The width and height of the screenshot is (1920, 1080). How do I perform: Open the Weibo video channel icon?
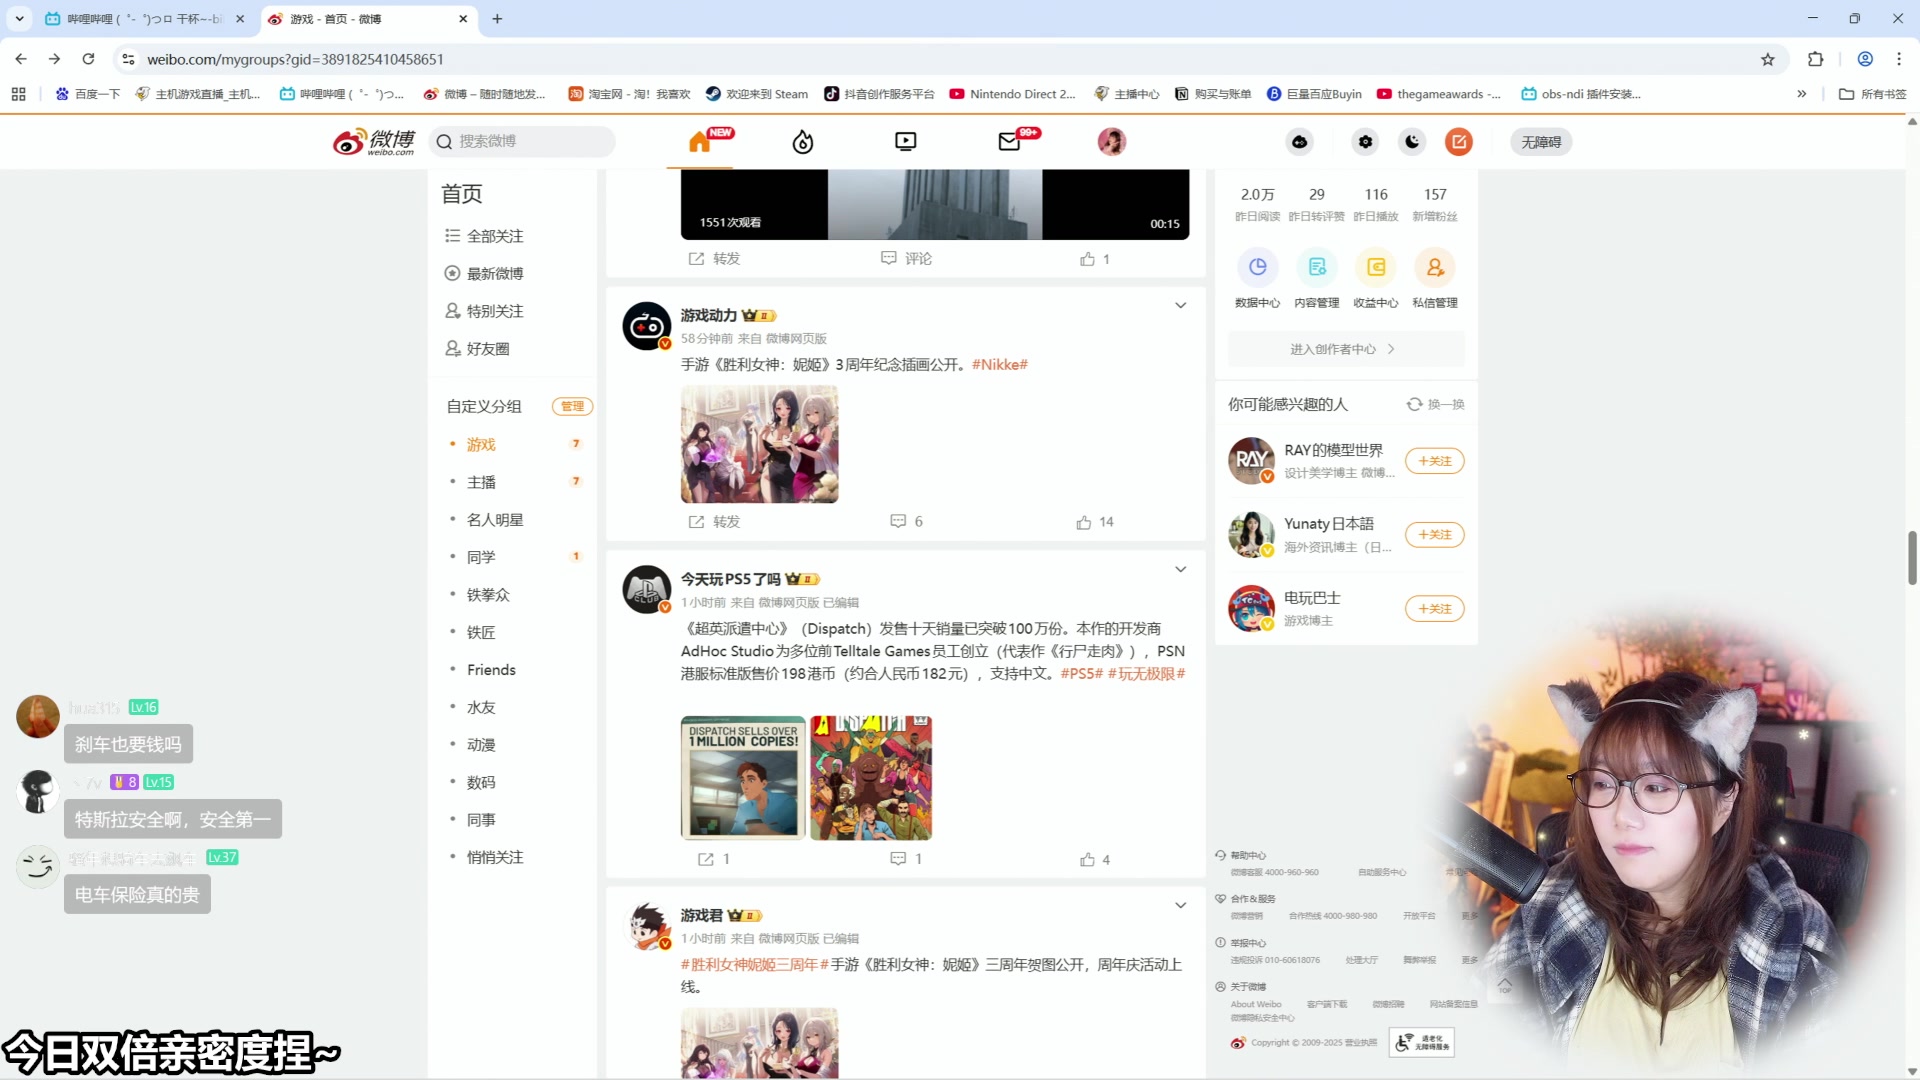click(905, 141)
